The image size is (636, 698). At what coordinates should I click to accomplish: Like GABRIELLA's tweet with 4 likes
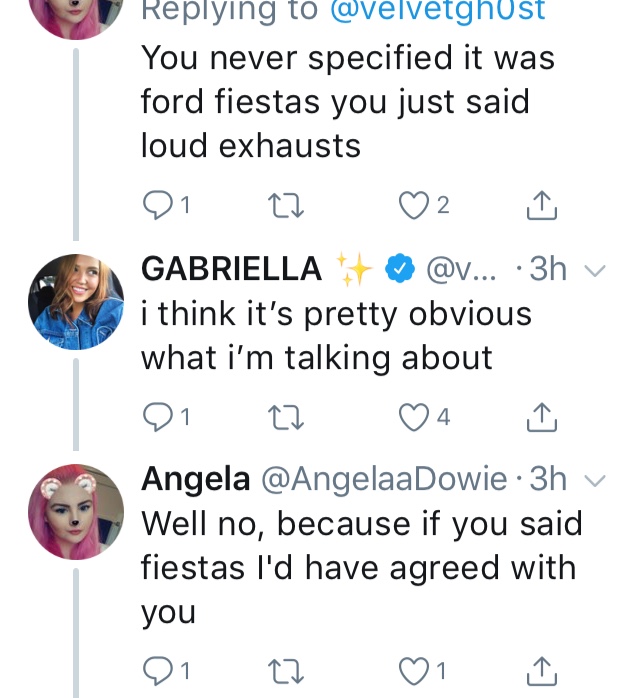[413, 418]
